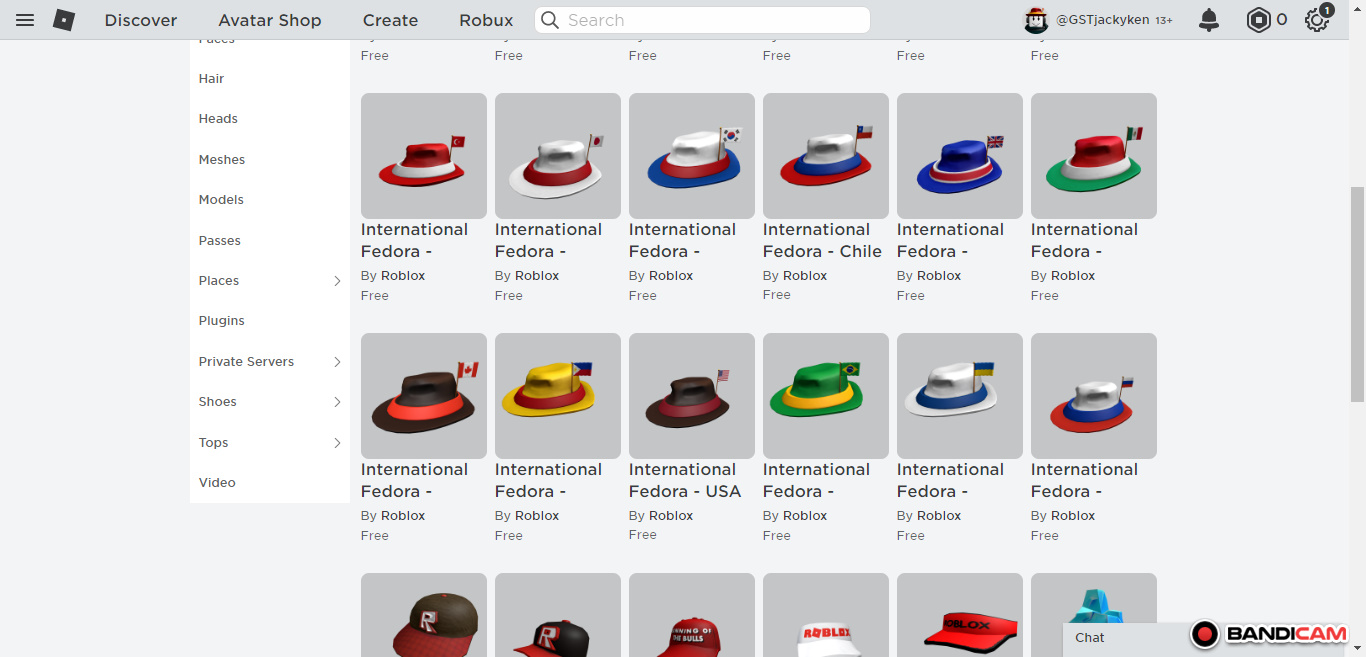Screen dimensions: 1366x657
Task: Click the search magnifier icon
Action: 551,20
